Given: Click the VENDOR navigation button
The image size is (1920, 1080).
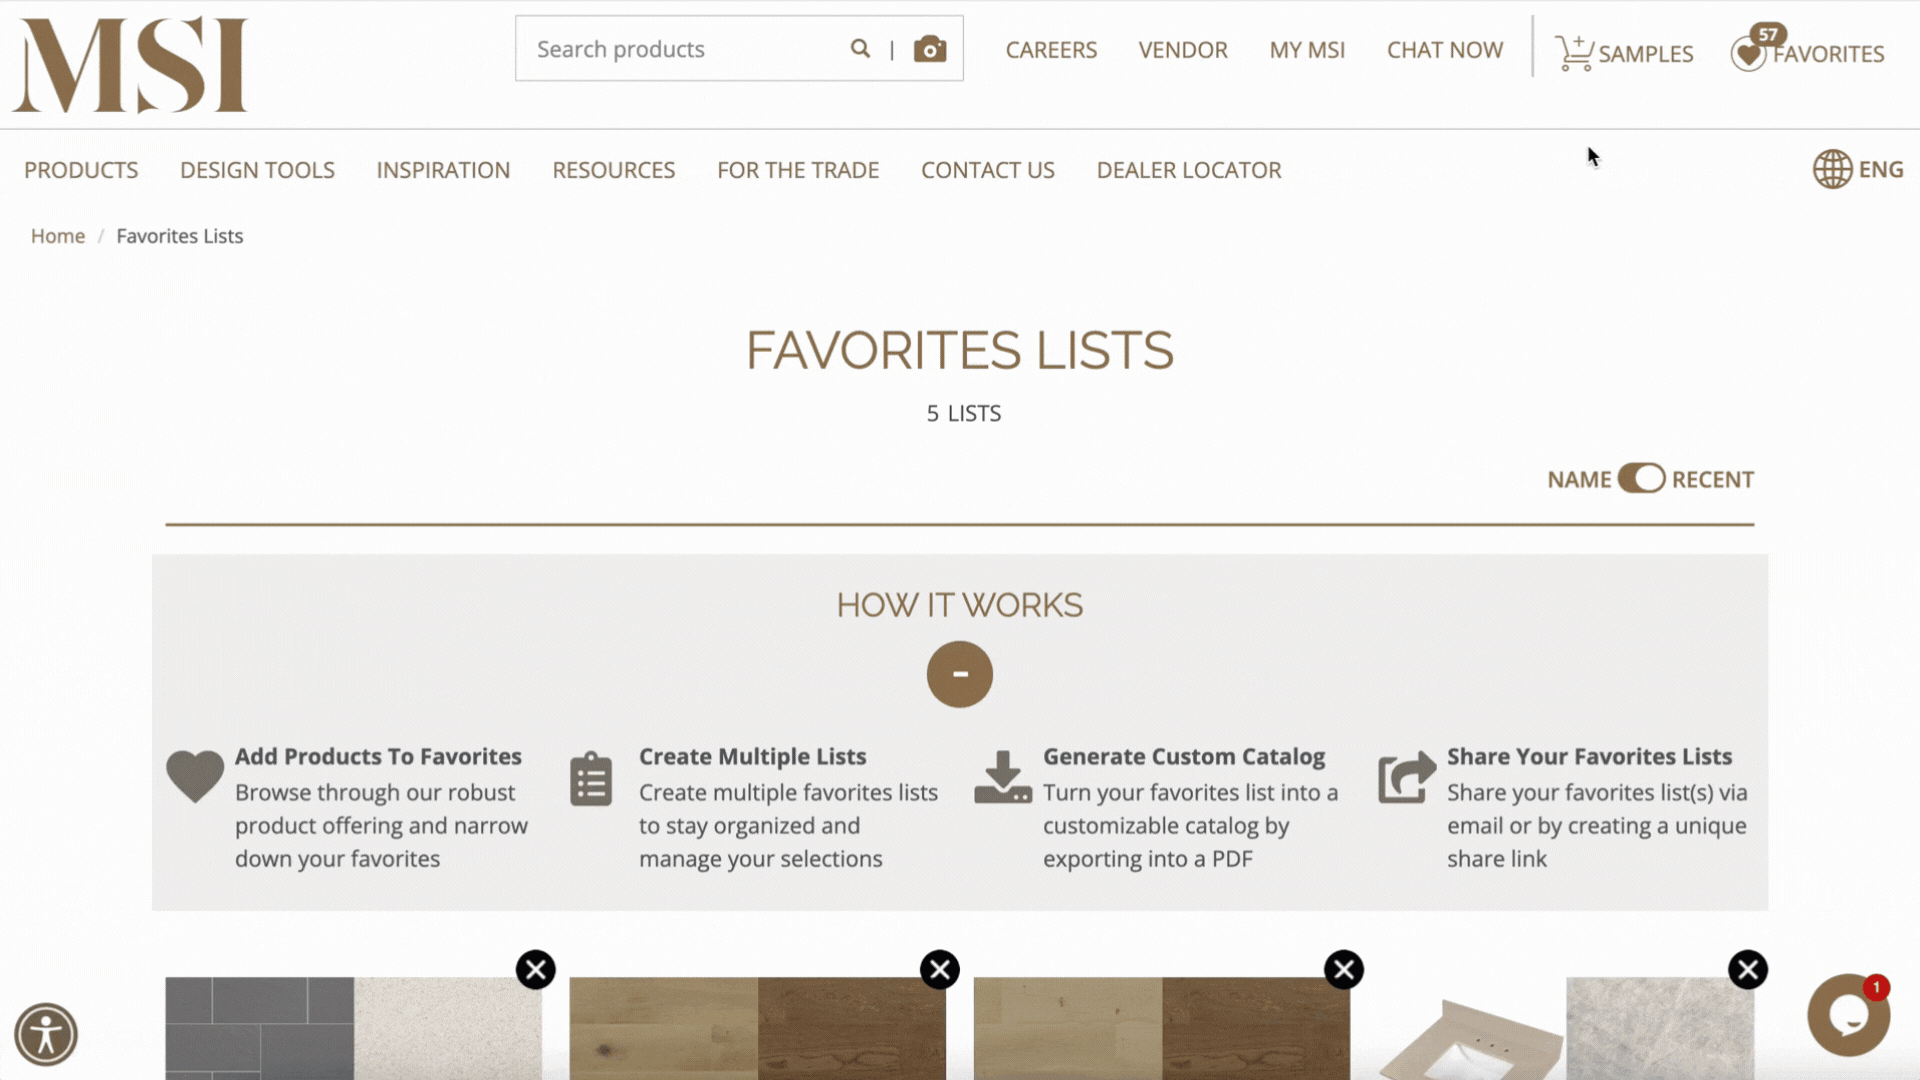Looking at the screenshot, I should pos(1183,50).
